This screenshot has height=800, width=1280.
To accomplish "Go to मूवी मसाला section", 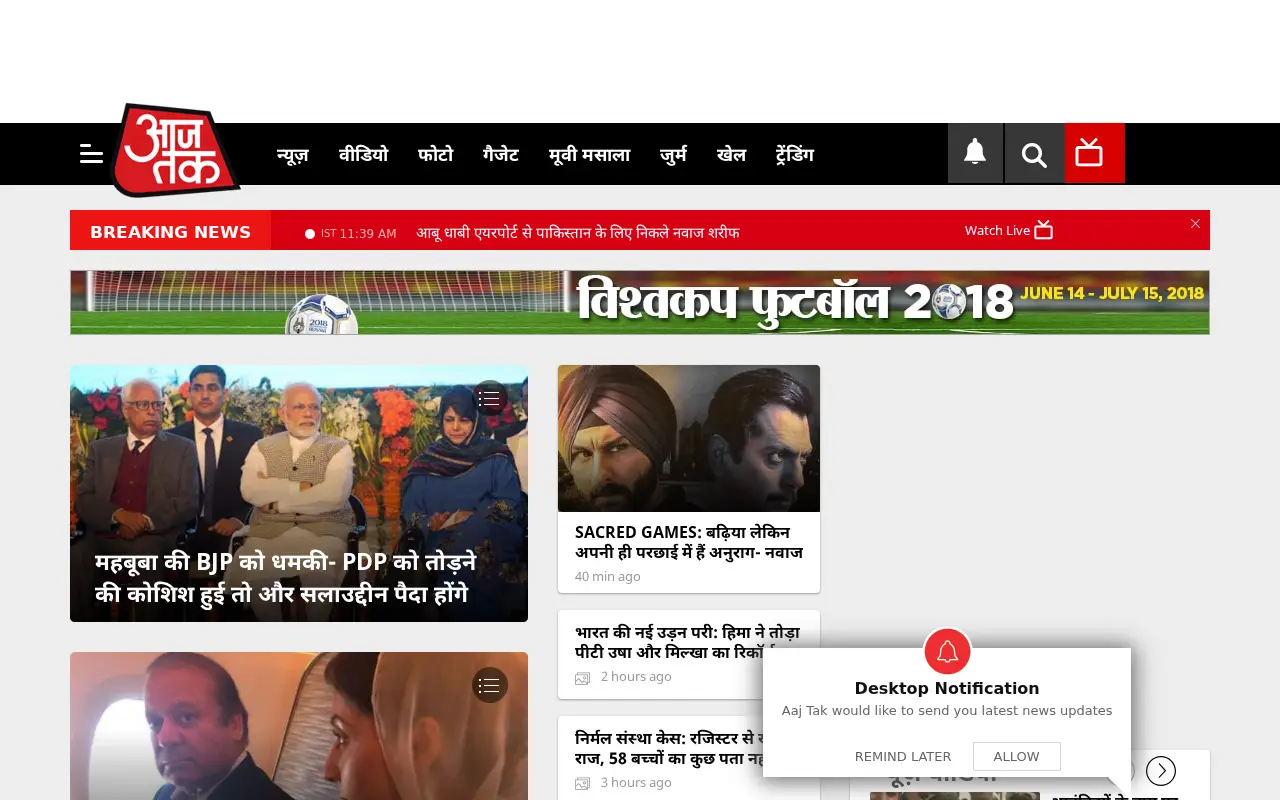I will click(589, 155).
